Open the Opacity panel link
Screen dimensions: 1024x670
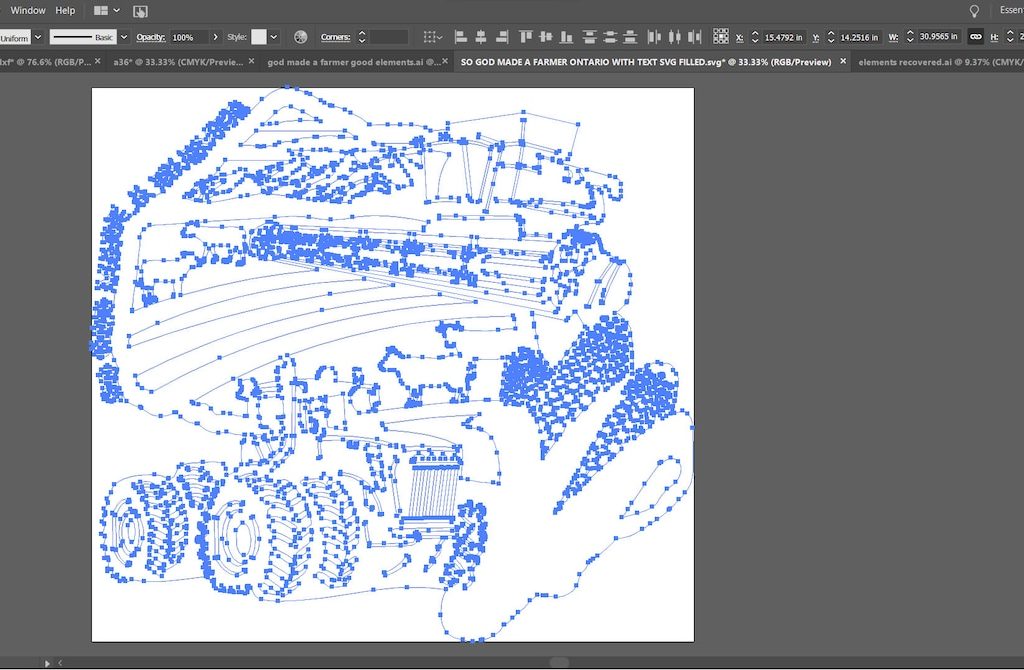150,37
